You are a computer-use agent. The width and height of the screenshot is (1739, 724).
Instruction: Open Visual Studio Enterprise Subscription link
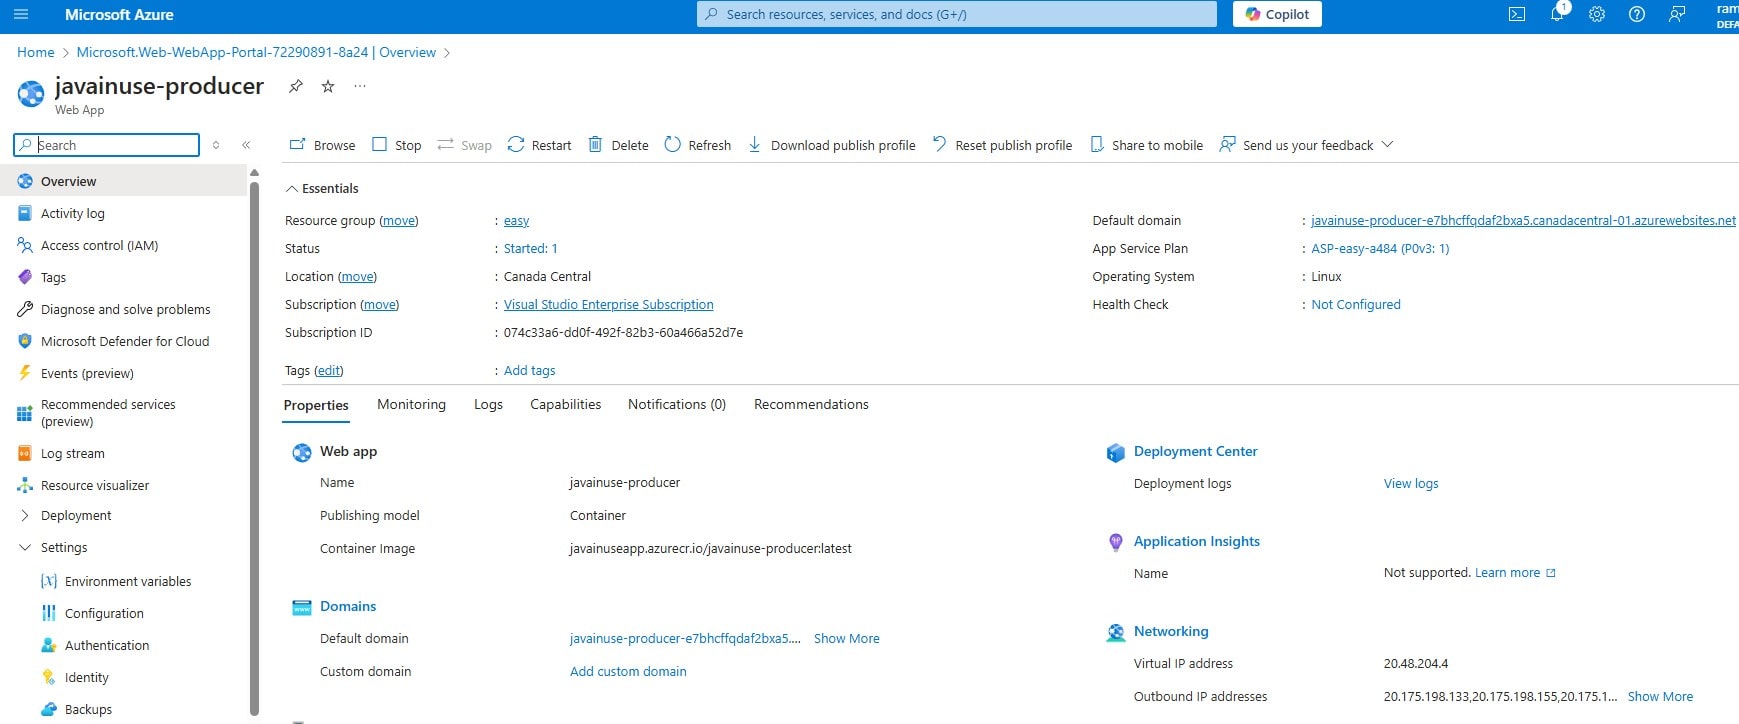pos(608,305)
